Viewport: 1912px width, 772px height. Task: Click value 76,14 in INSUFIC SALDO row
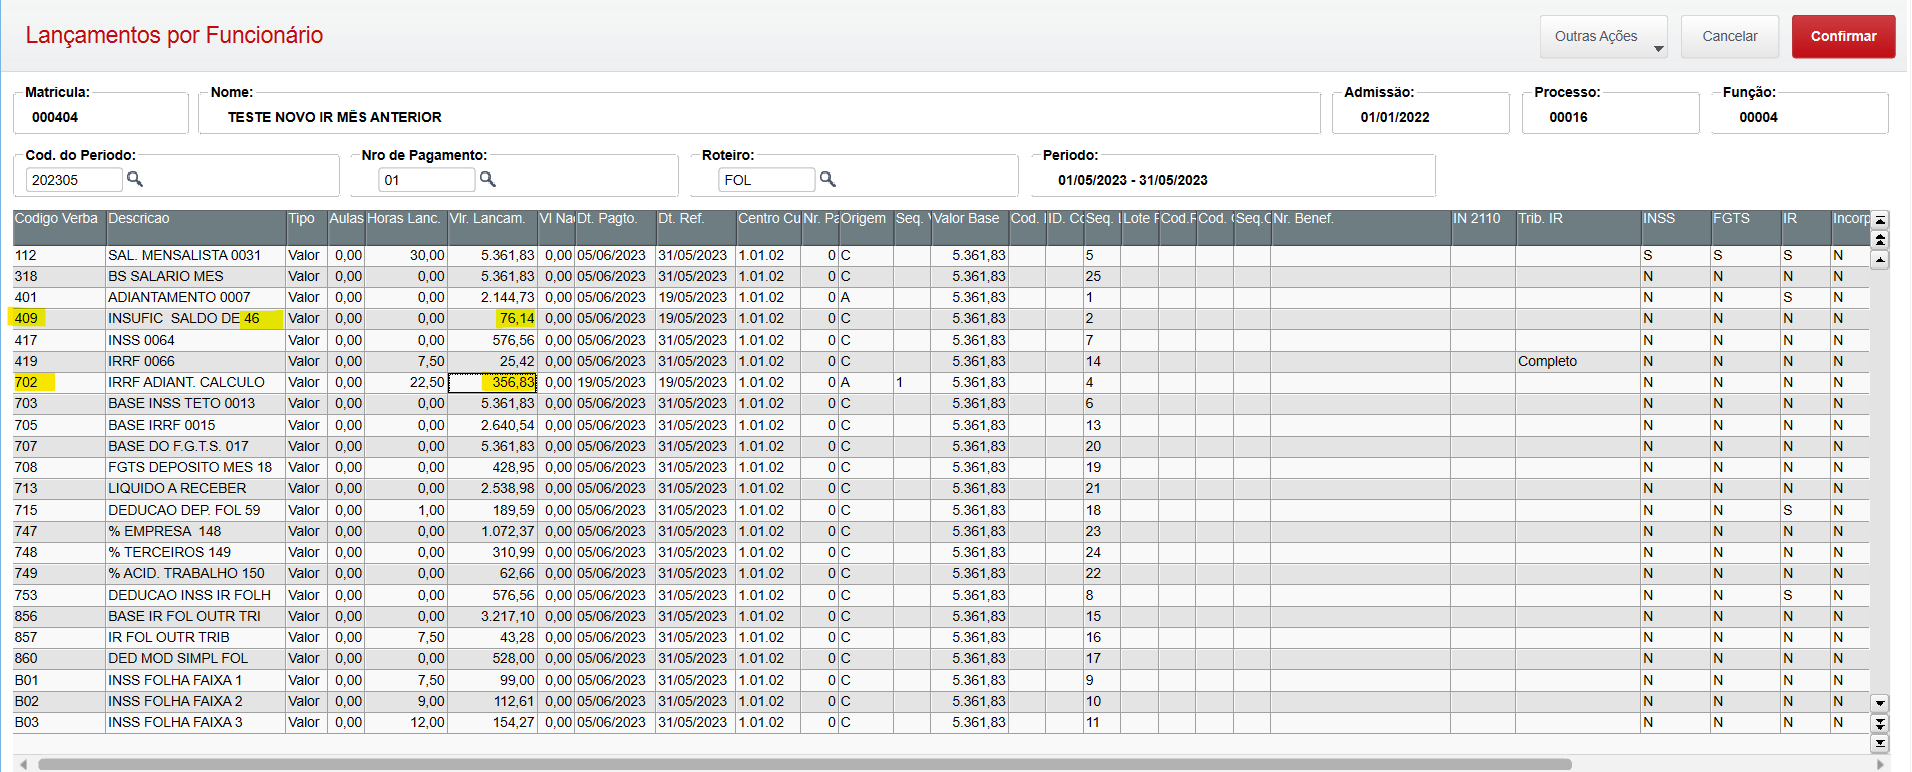492,318
